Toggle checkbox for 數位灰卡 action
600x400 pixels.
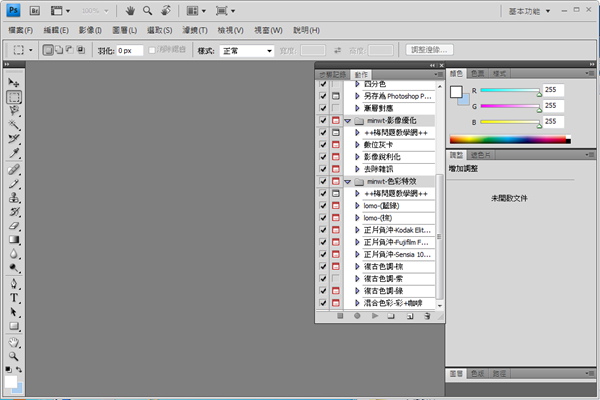point(322,145)
